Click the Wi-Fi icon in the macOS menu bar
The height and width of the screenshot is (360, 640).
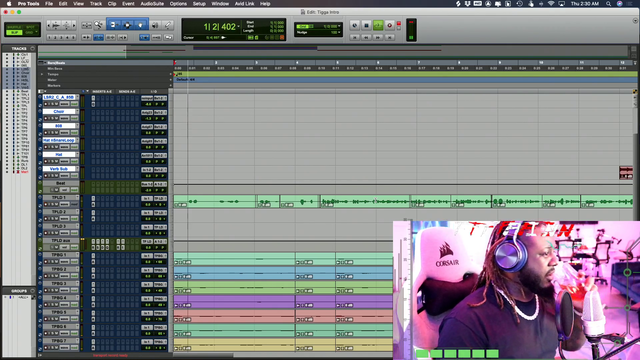(551, 4)
